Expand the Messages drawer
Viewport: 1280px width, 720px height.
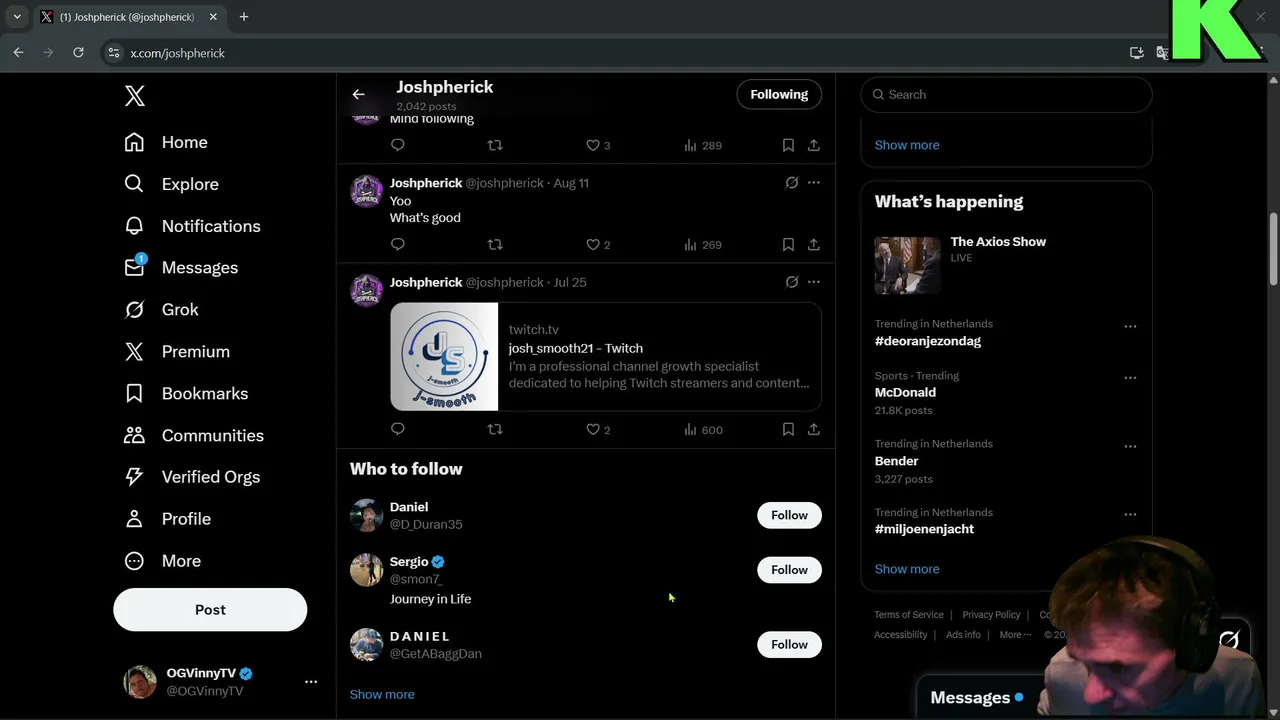pos(976,698)
